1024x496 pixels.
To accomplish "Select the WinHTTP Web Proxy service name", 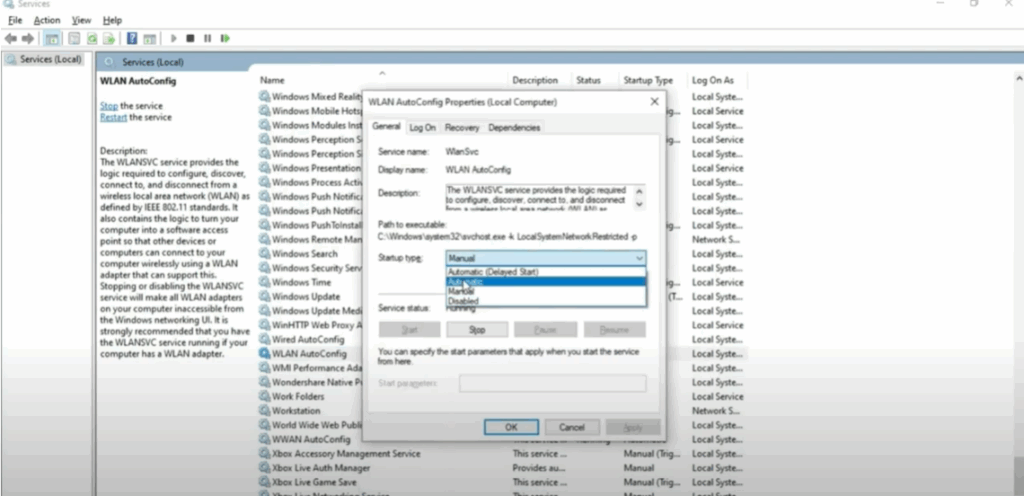I will click(x=317, y=325).
